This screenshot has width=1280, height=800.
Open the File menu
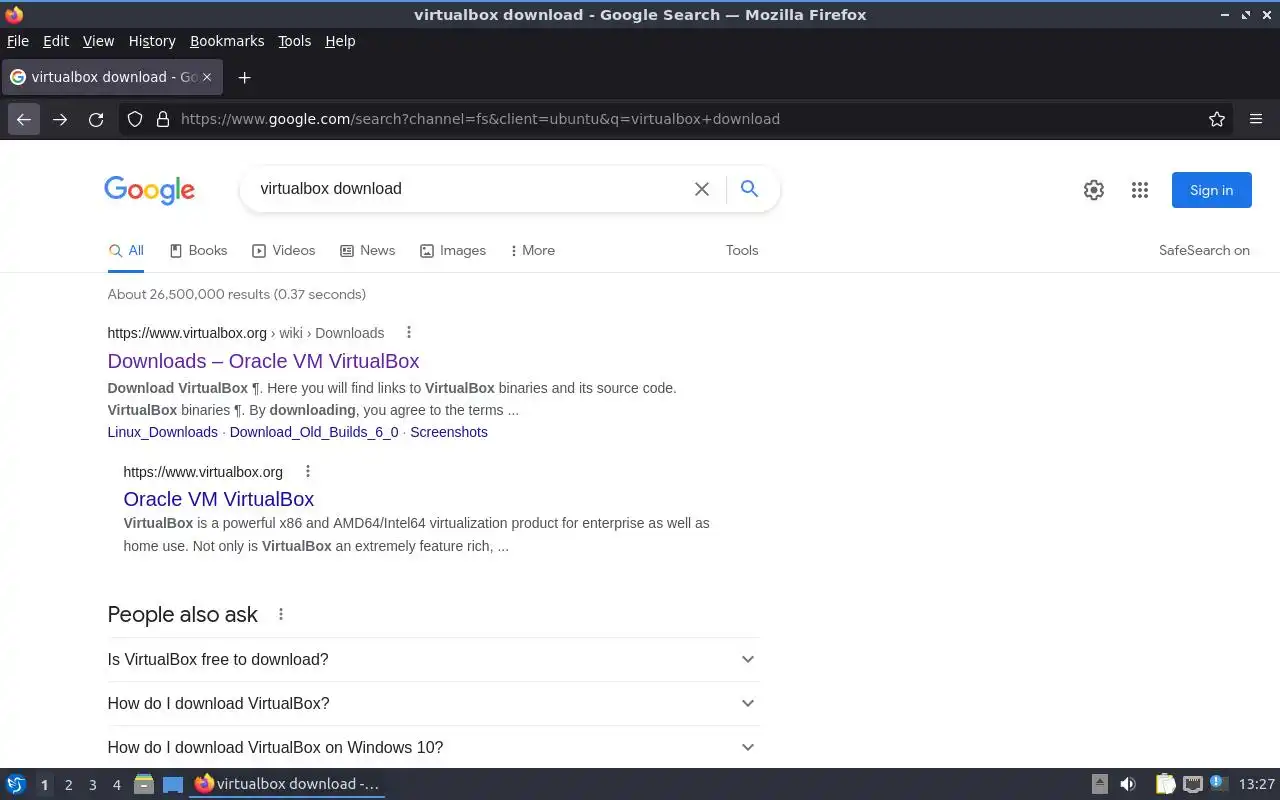coord(18,41)
